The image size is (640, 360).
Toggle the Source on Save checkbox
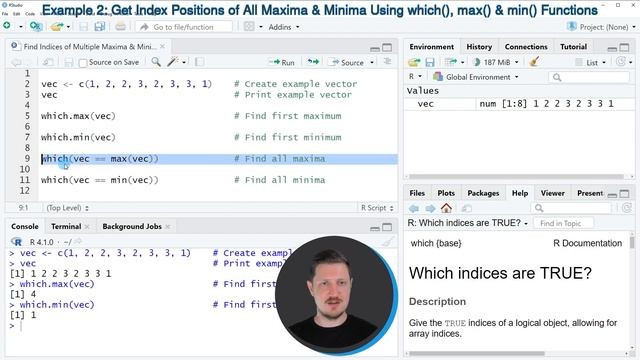[x=83, y=63]
